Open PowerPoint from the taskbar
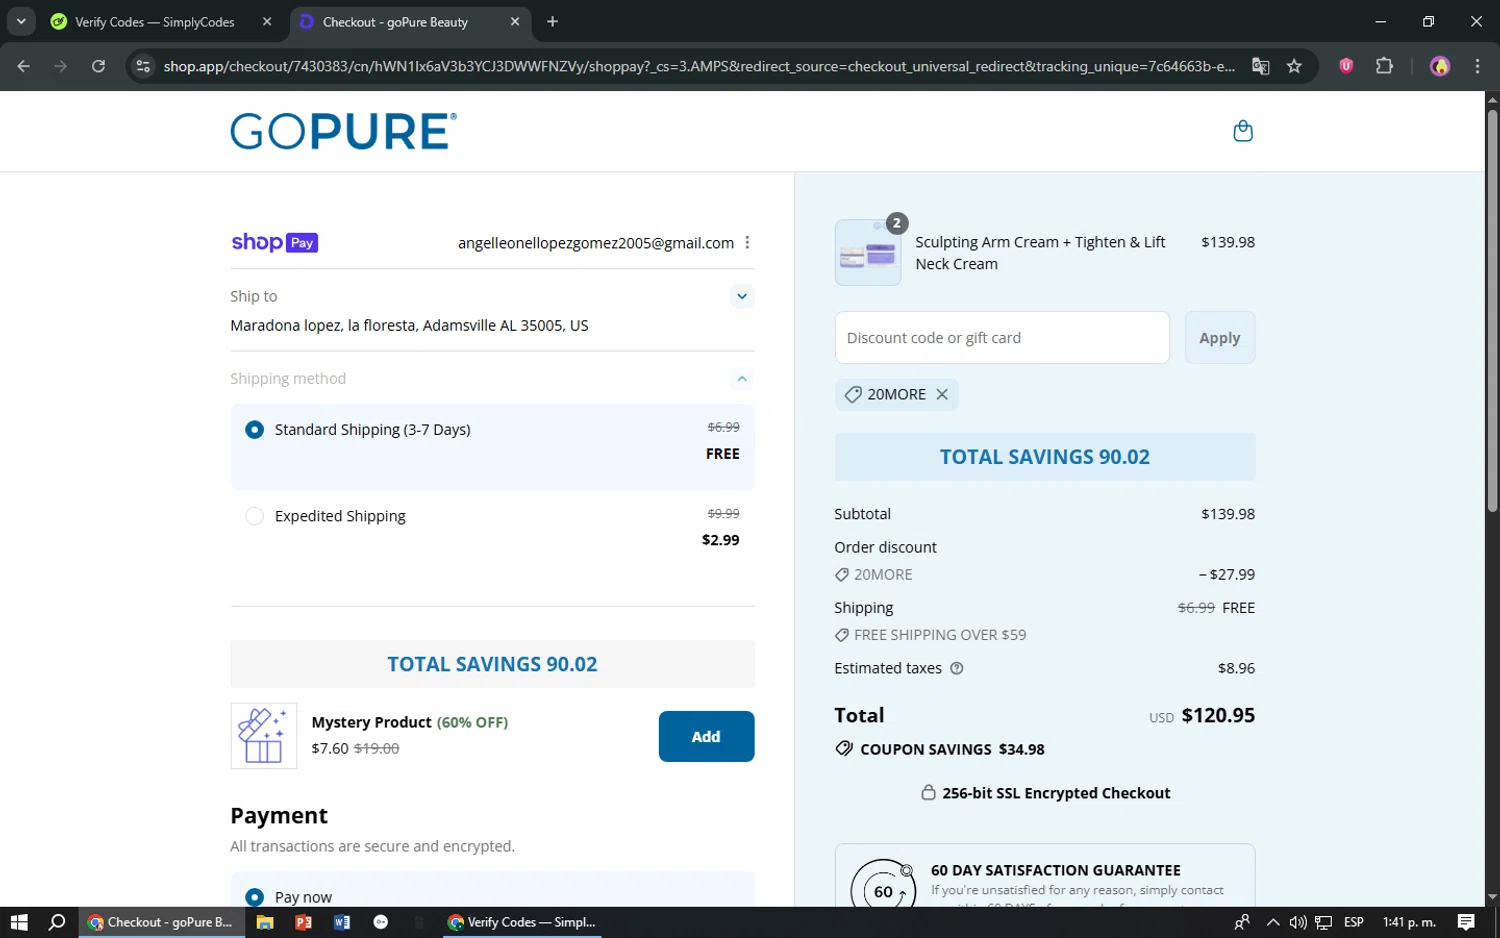 click(303, 922)
